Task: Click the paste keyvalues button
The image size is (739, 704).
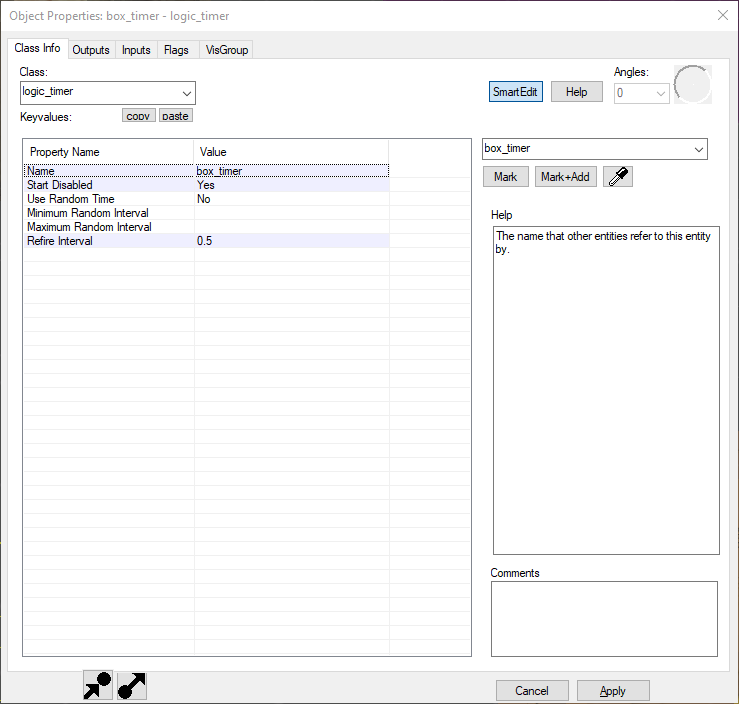Action: point(176,115)
